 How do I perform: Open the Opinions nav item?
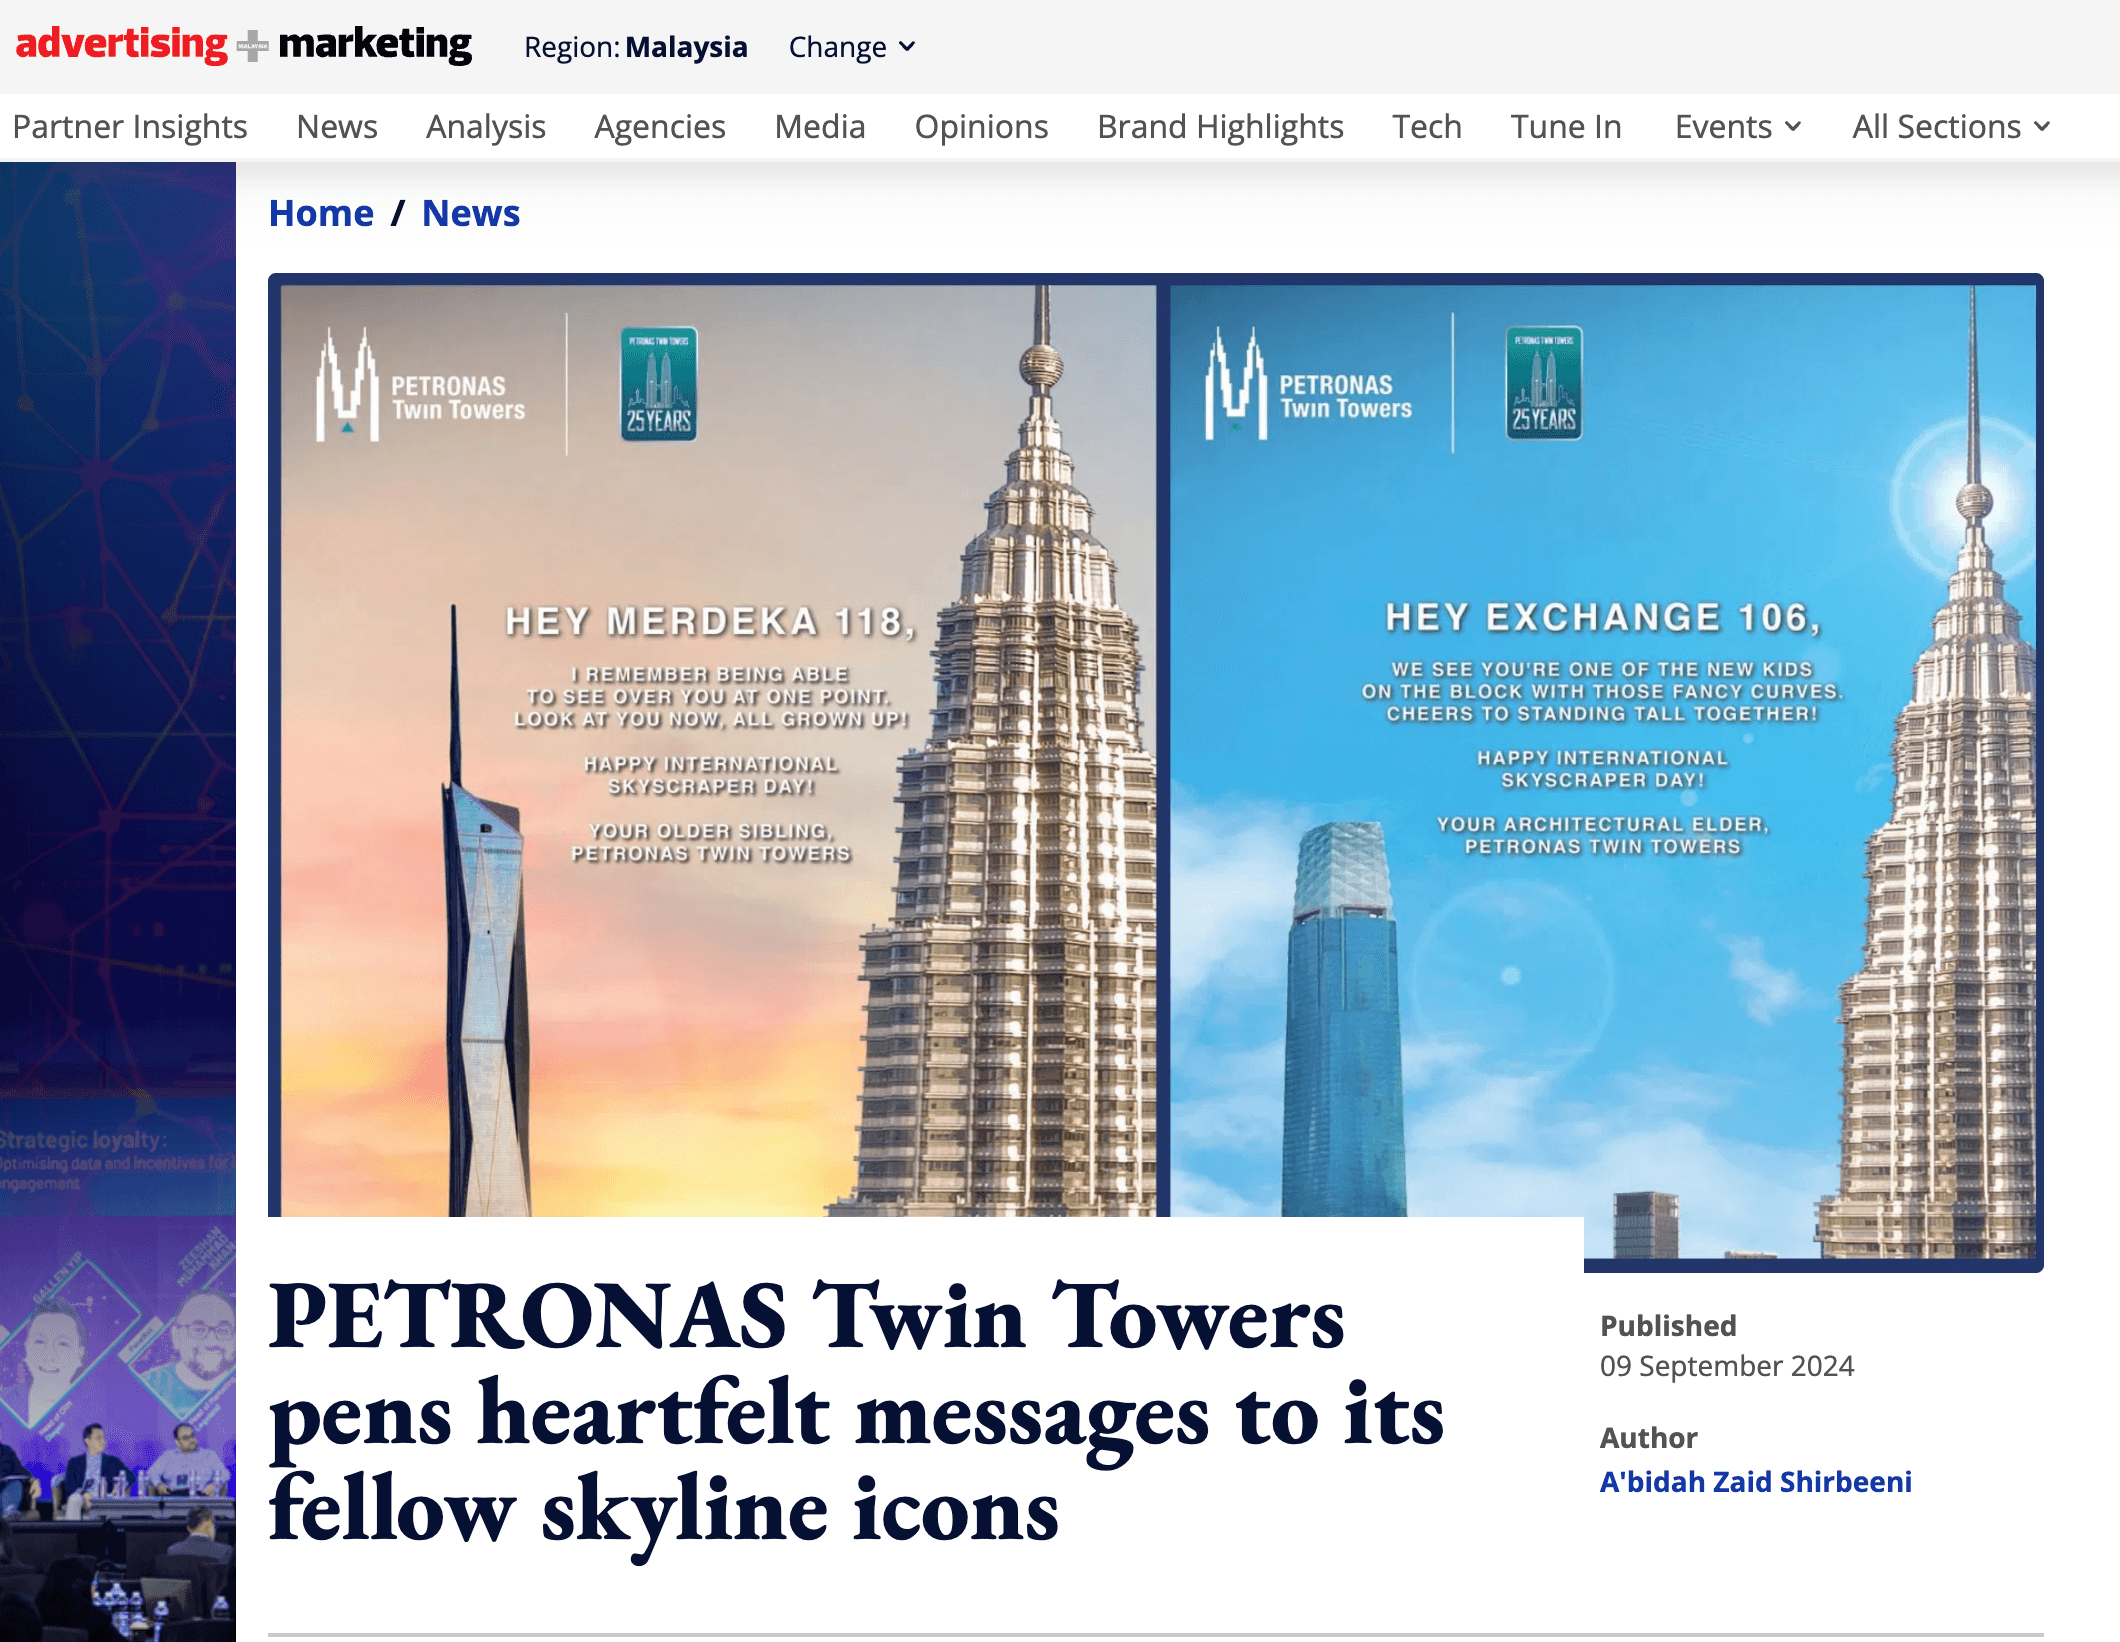pyautogui.click(x=981, y=127)
